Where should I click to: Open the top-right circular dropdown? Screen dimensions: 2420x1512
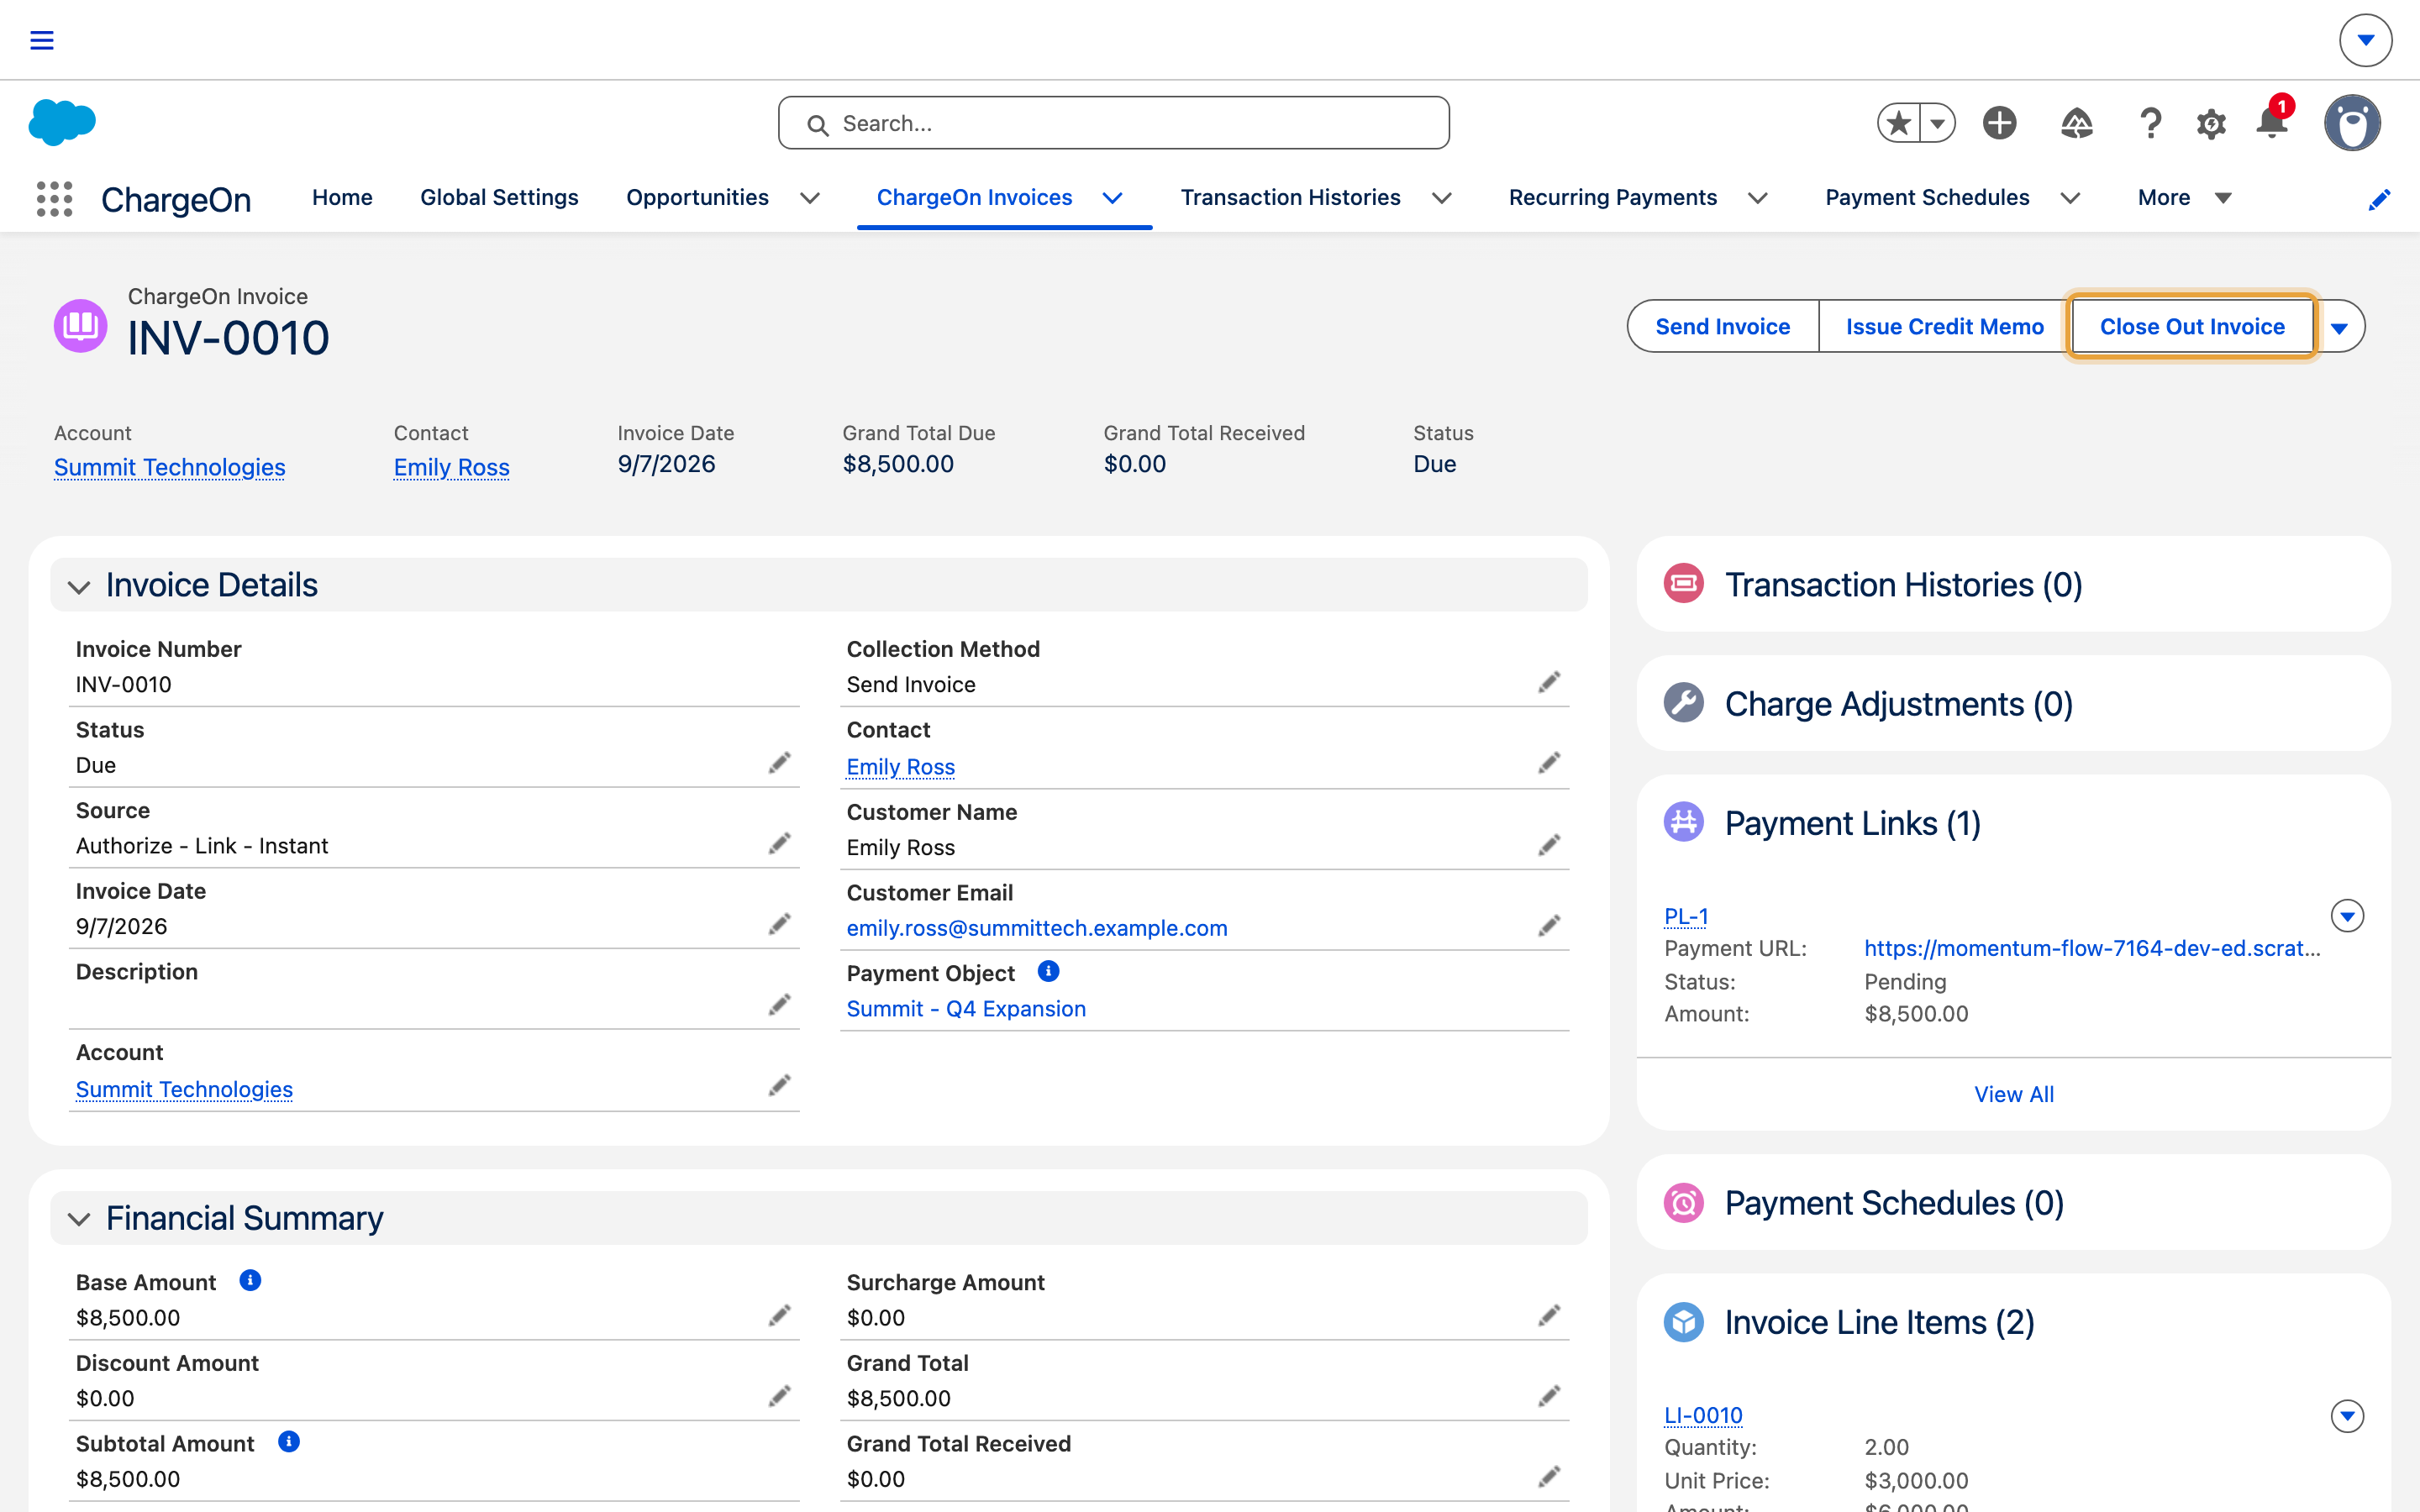[x=2365, y=40]
